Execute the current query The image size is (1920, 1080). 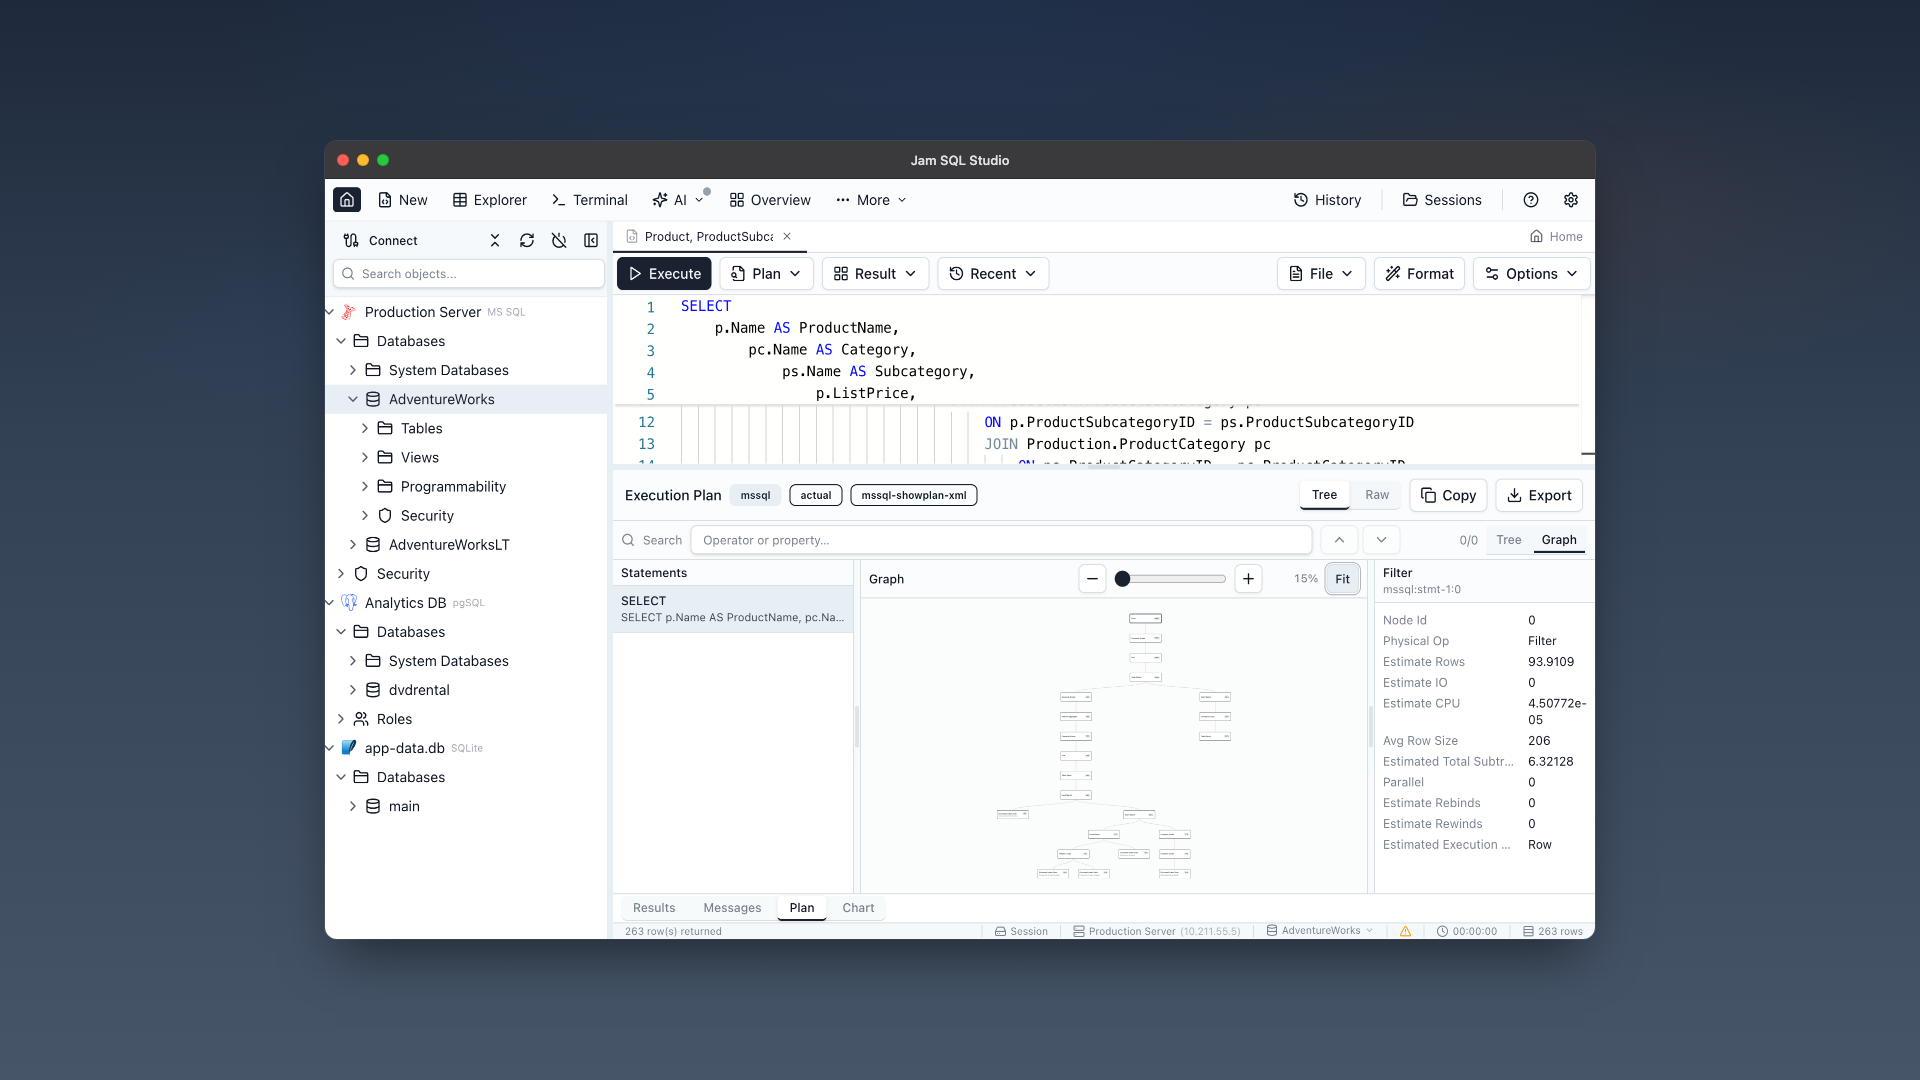click(663, 273)
